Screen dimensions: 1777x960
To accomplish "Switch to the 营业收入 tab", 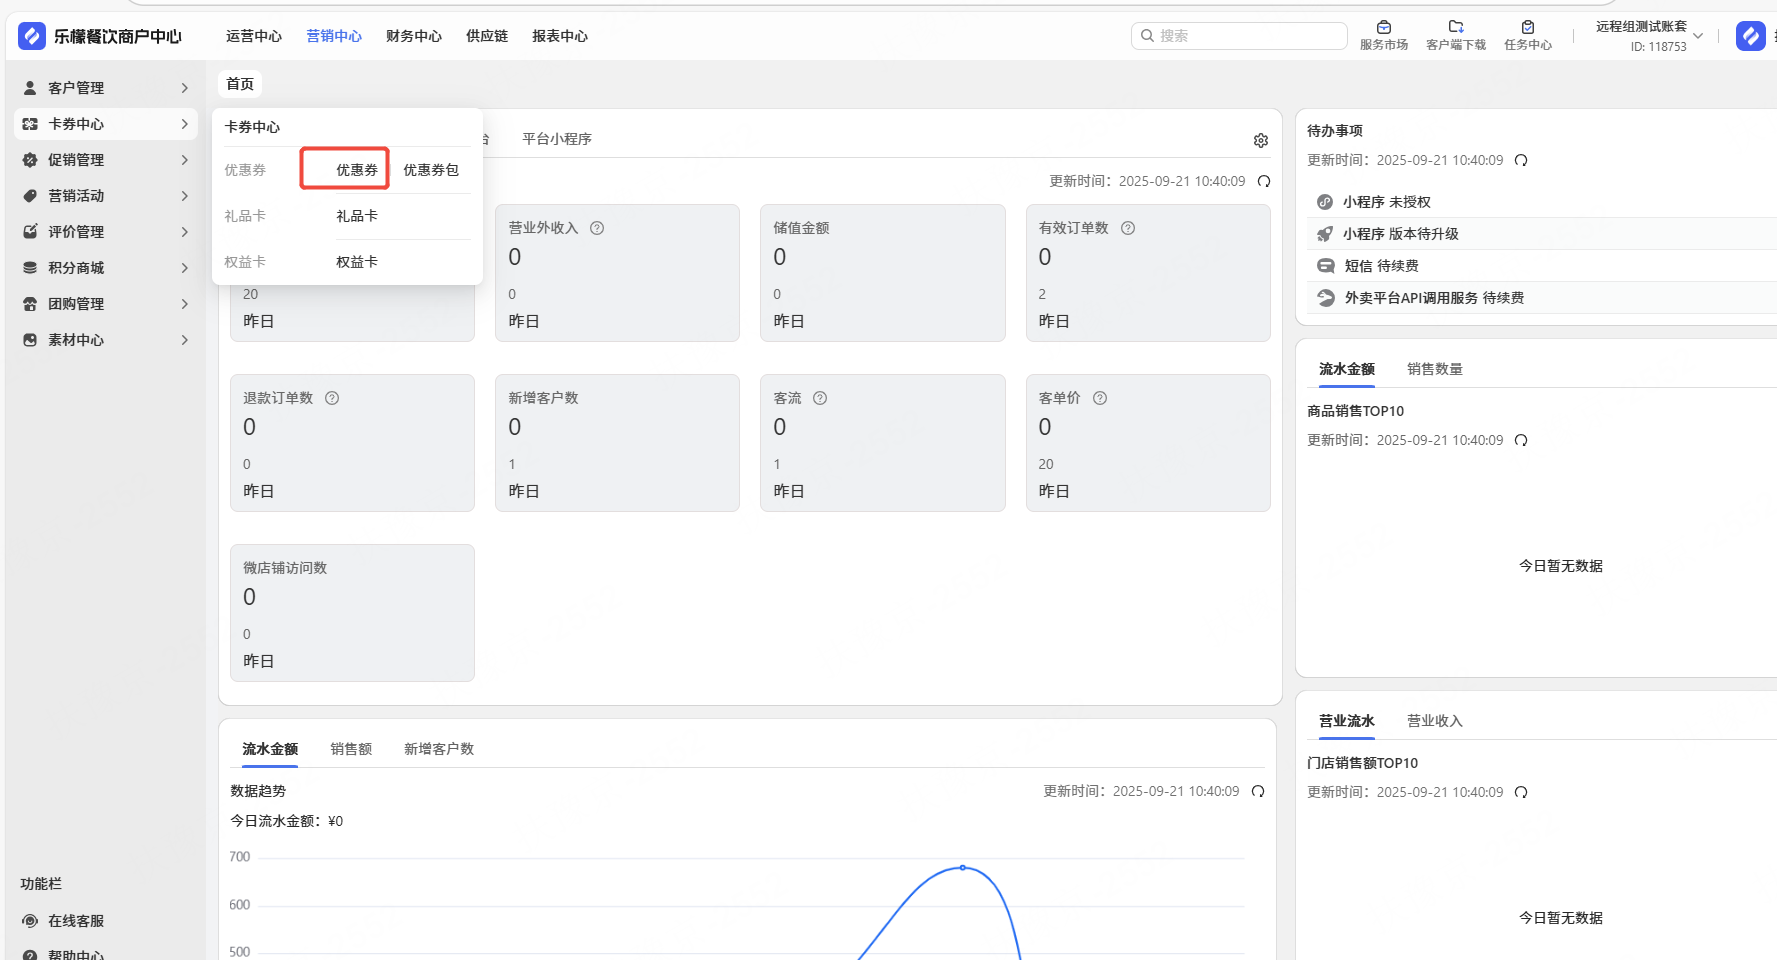I will pyautogui.click(x=1435, y=721).
